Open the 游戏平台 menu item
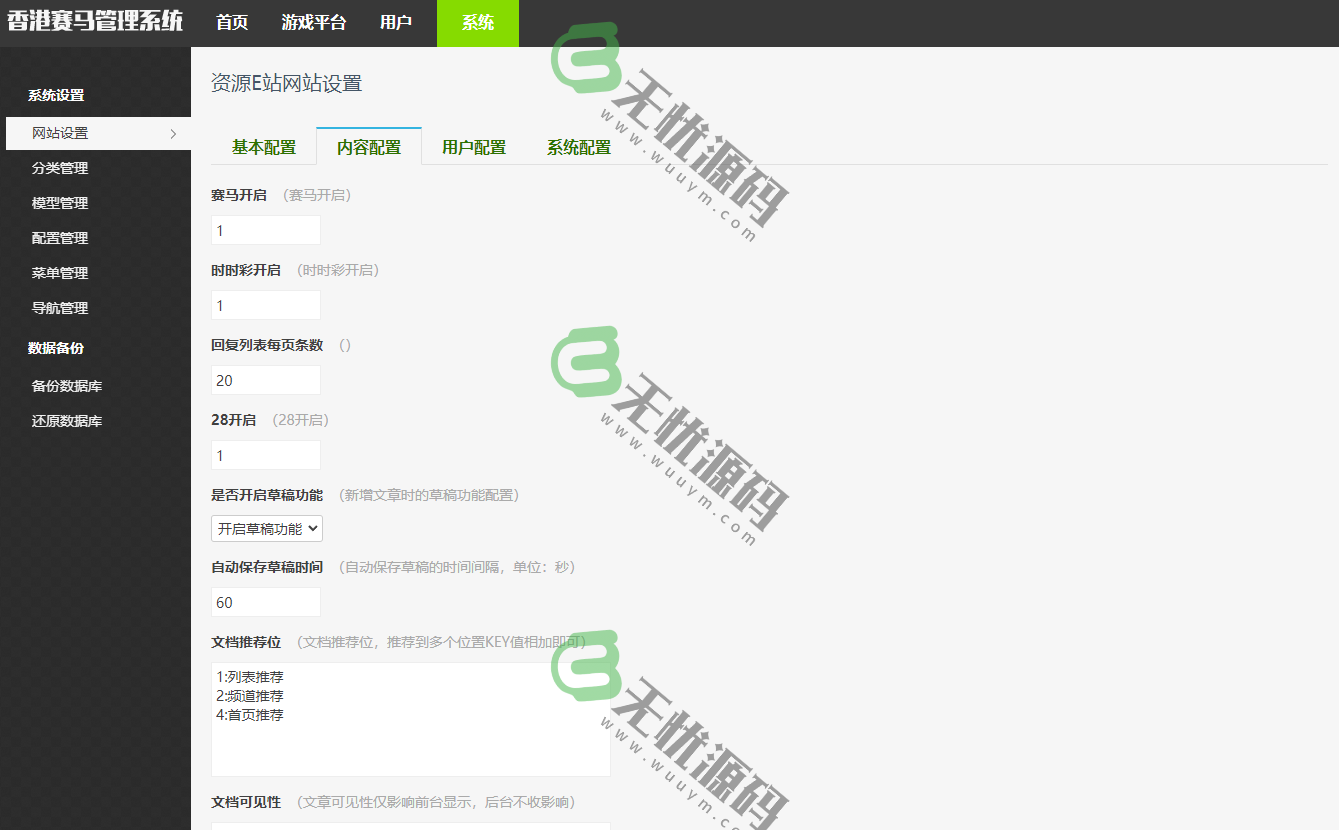This screenshot has height=830, width=1339. 313,23
